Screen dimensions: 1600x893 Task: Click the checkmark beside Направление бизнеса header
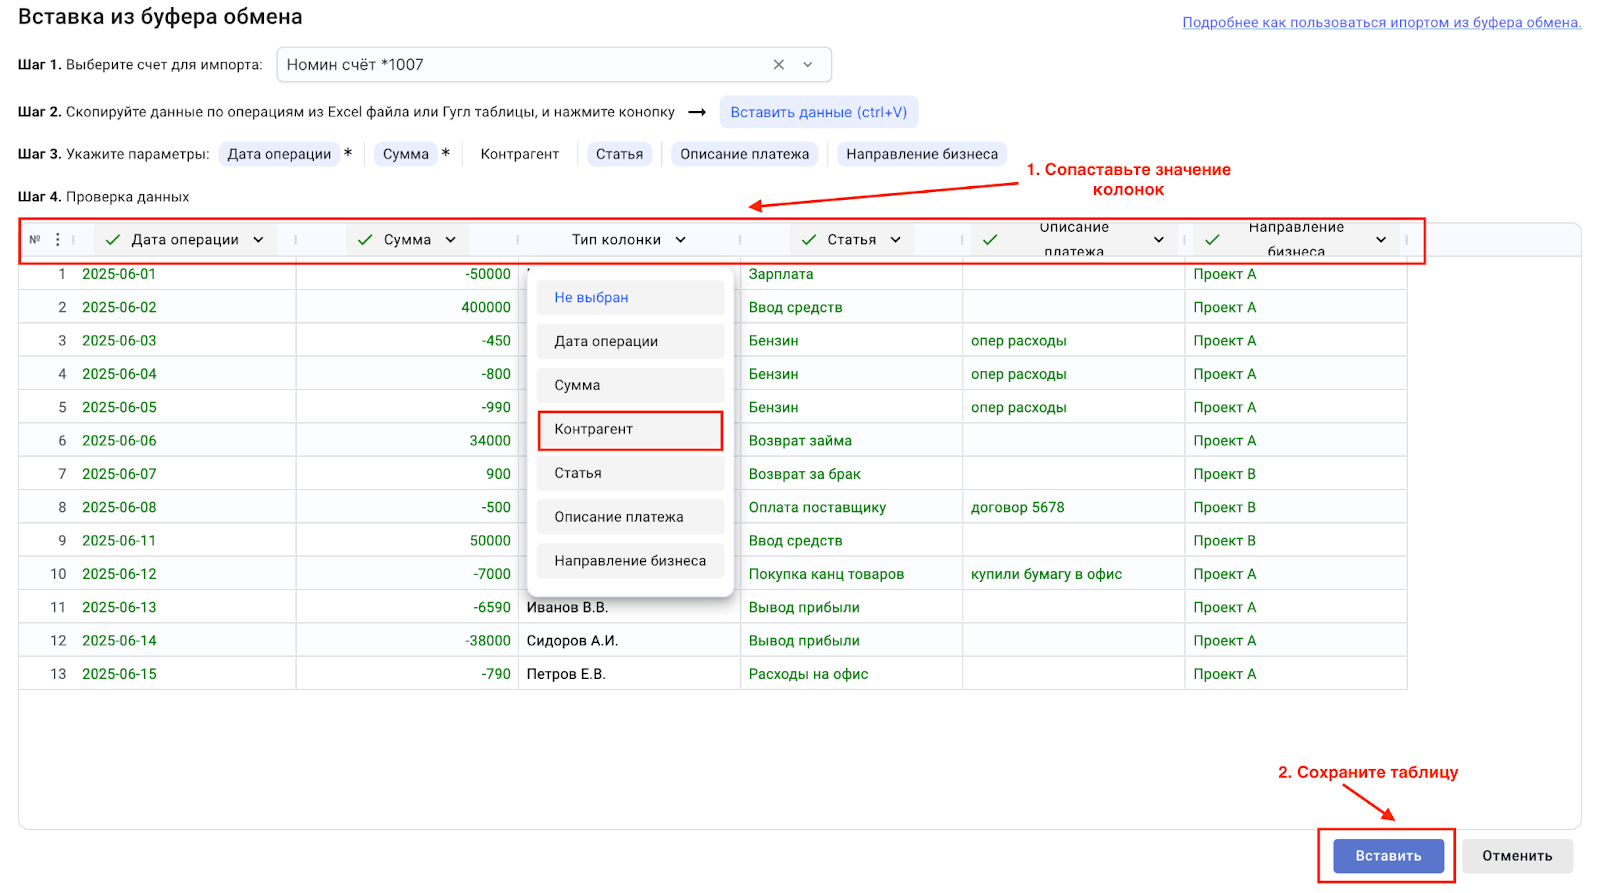(1212, 240)
